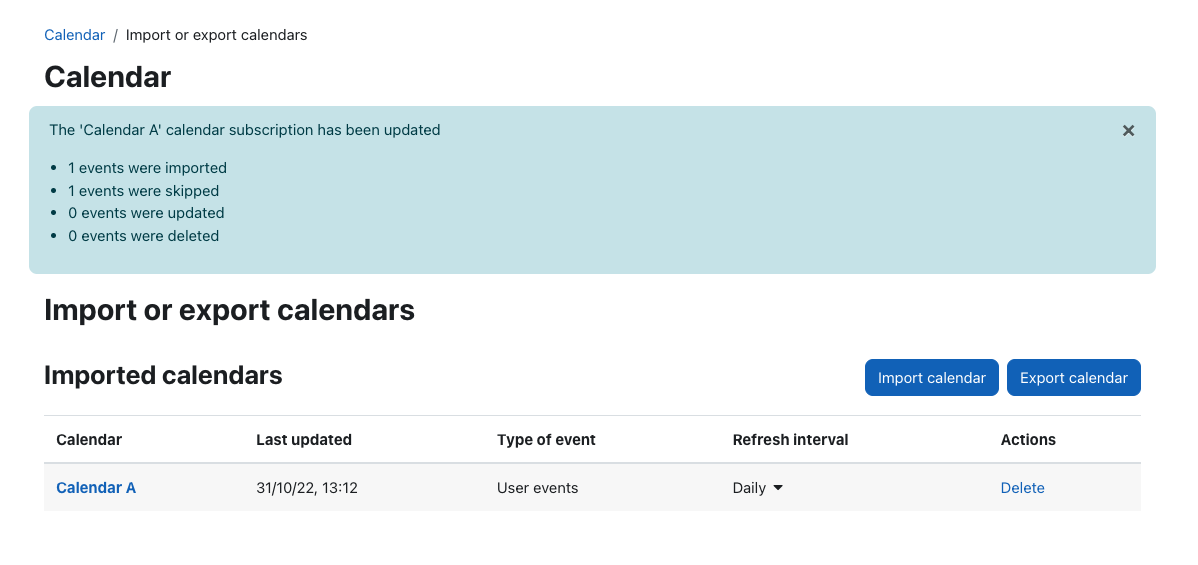Click the 31/10/22, 13:12 last updated cell
The width and height of the screenshot is (1198, 565).
click(x=306, y=488)
